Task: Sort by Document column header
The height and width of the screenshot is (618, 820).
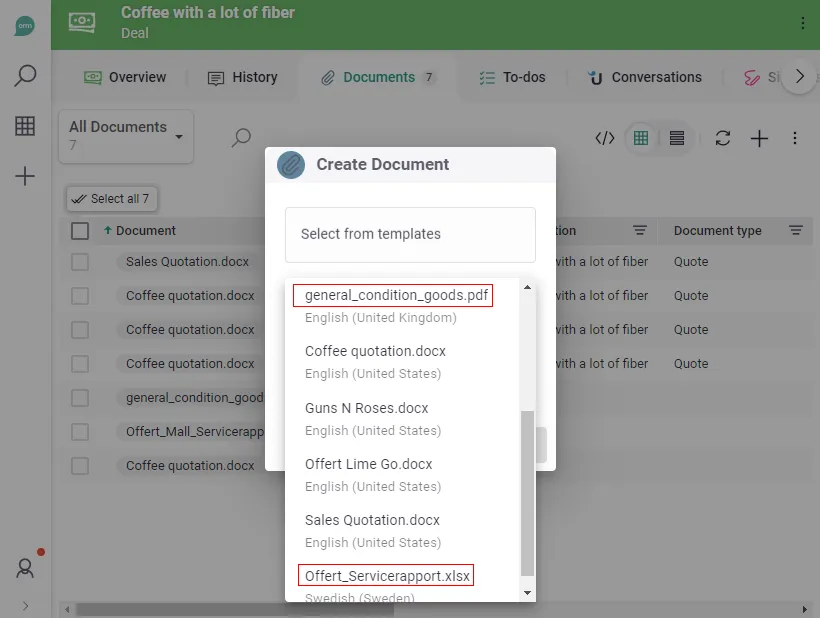Action: click(x=145, y=231)
